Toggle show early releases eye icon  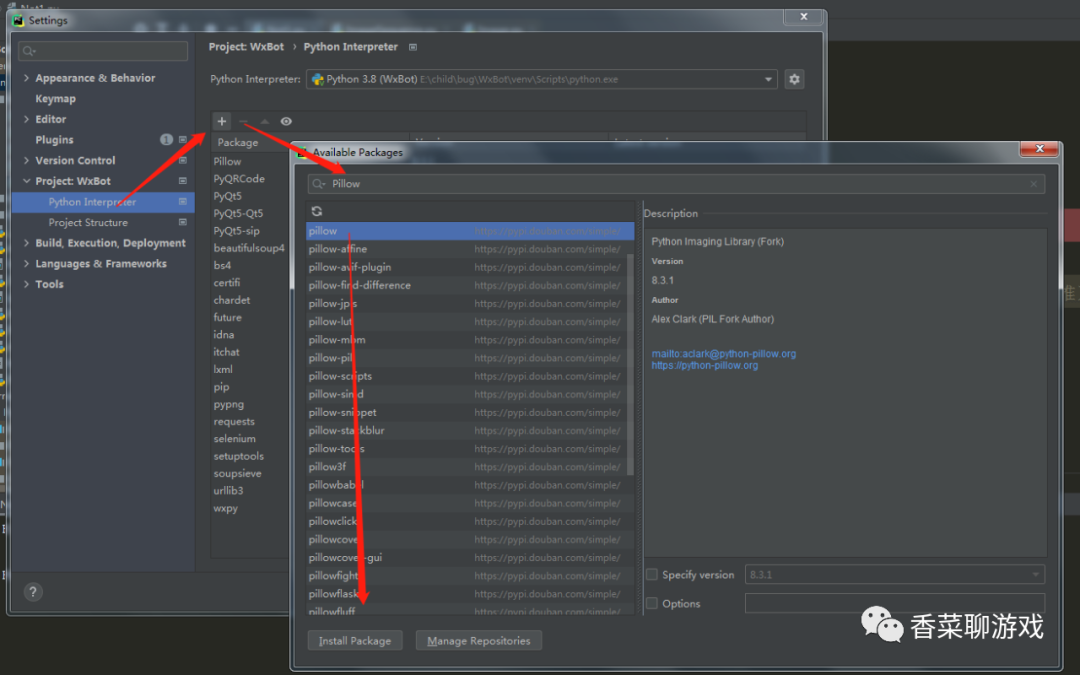pos(286,121)
